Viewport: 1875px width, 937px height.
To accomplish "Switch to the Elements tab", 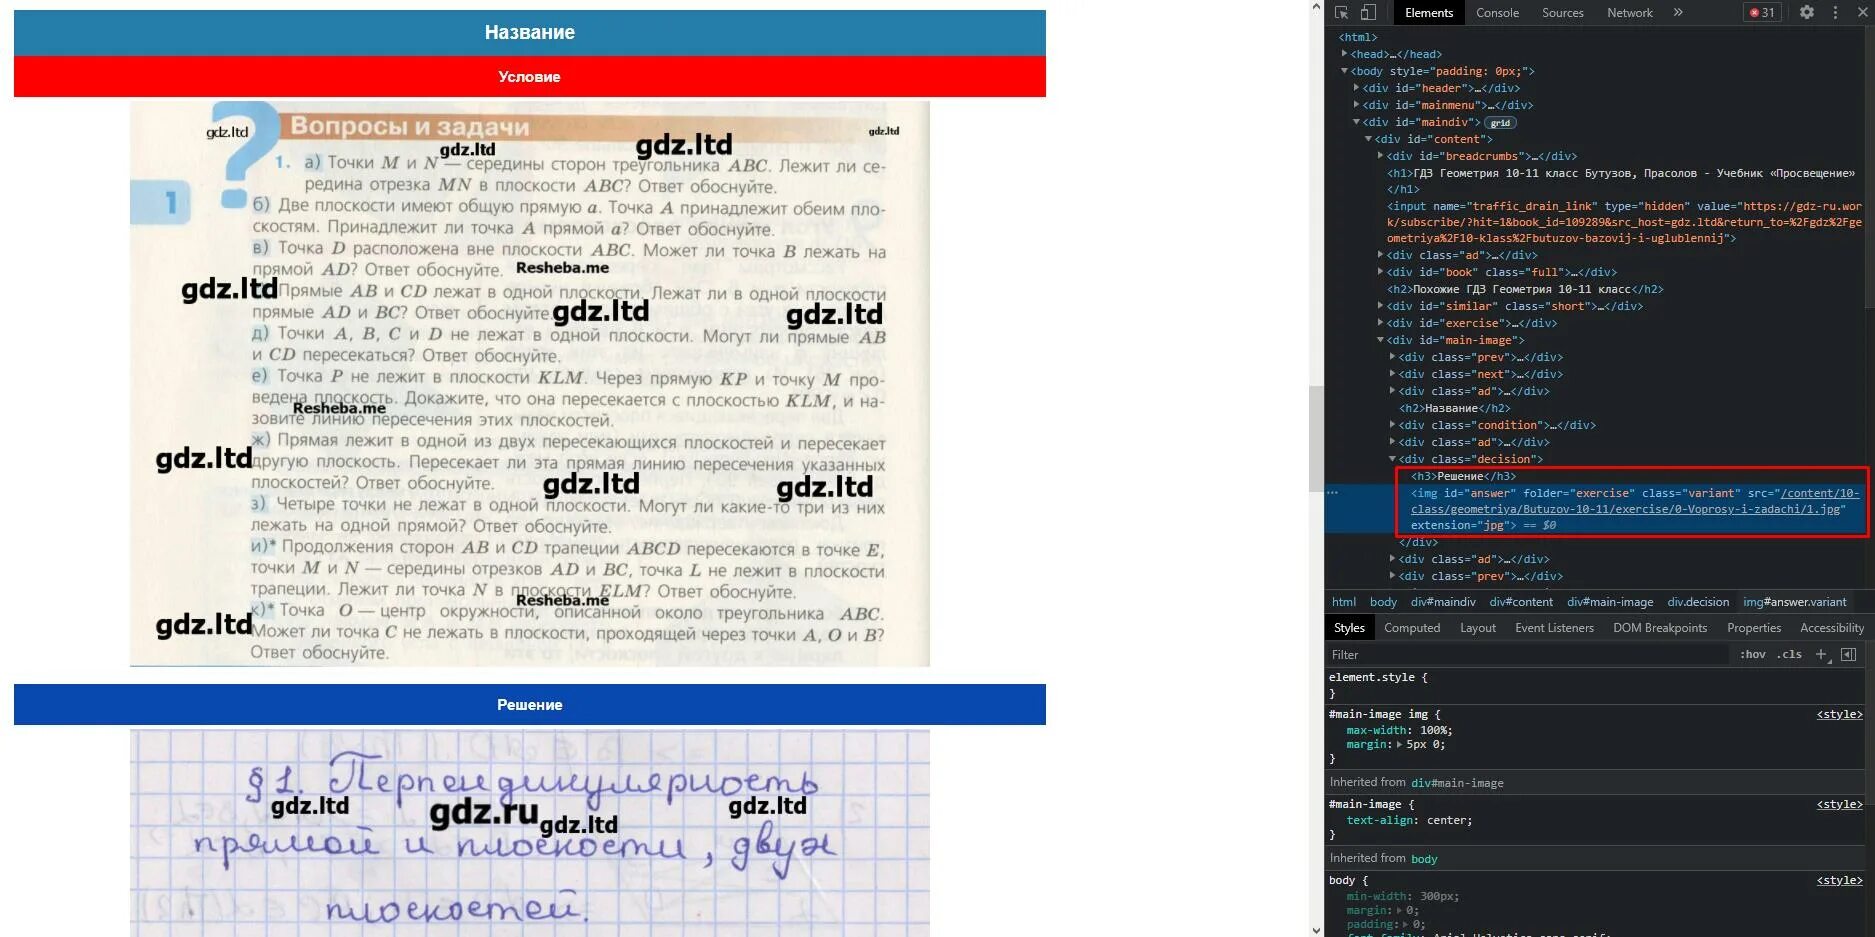I will coord(1428,13).
